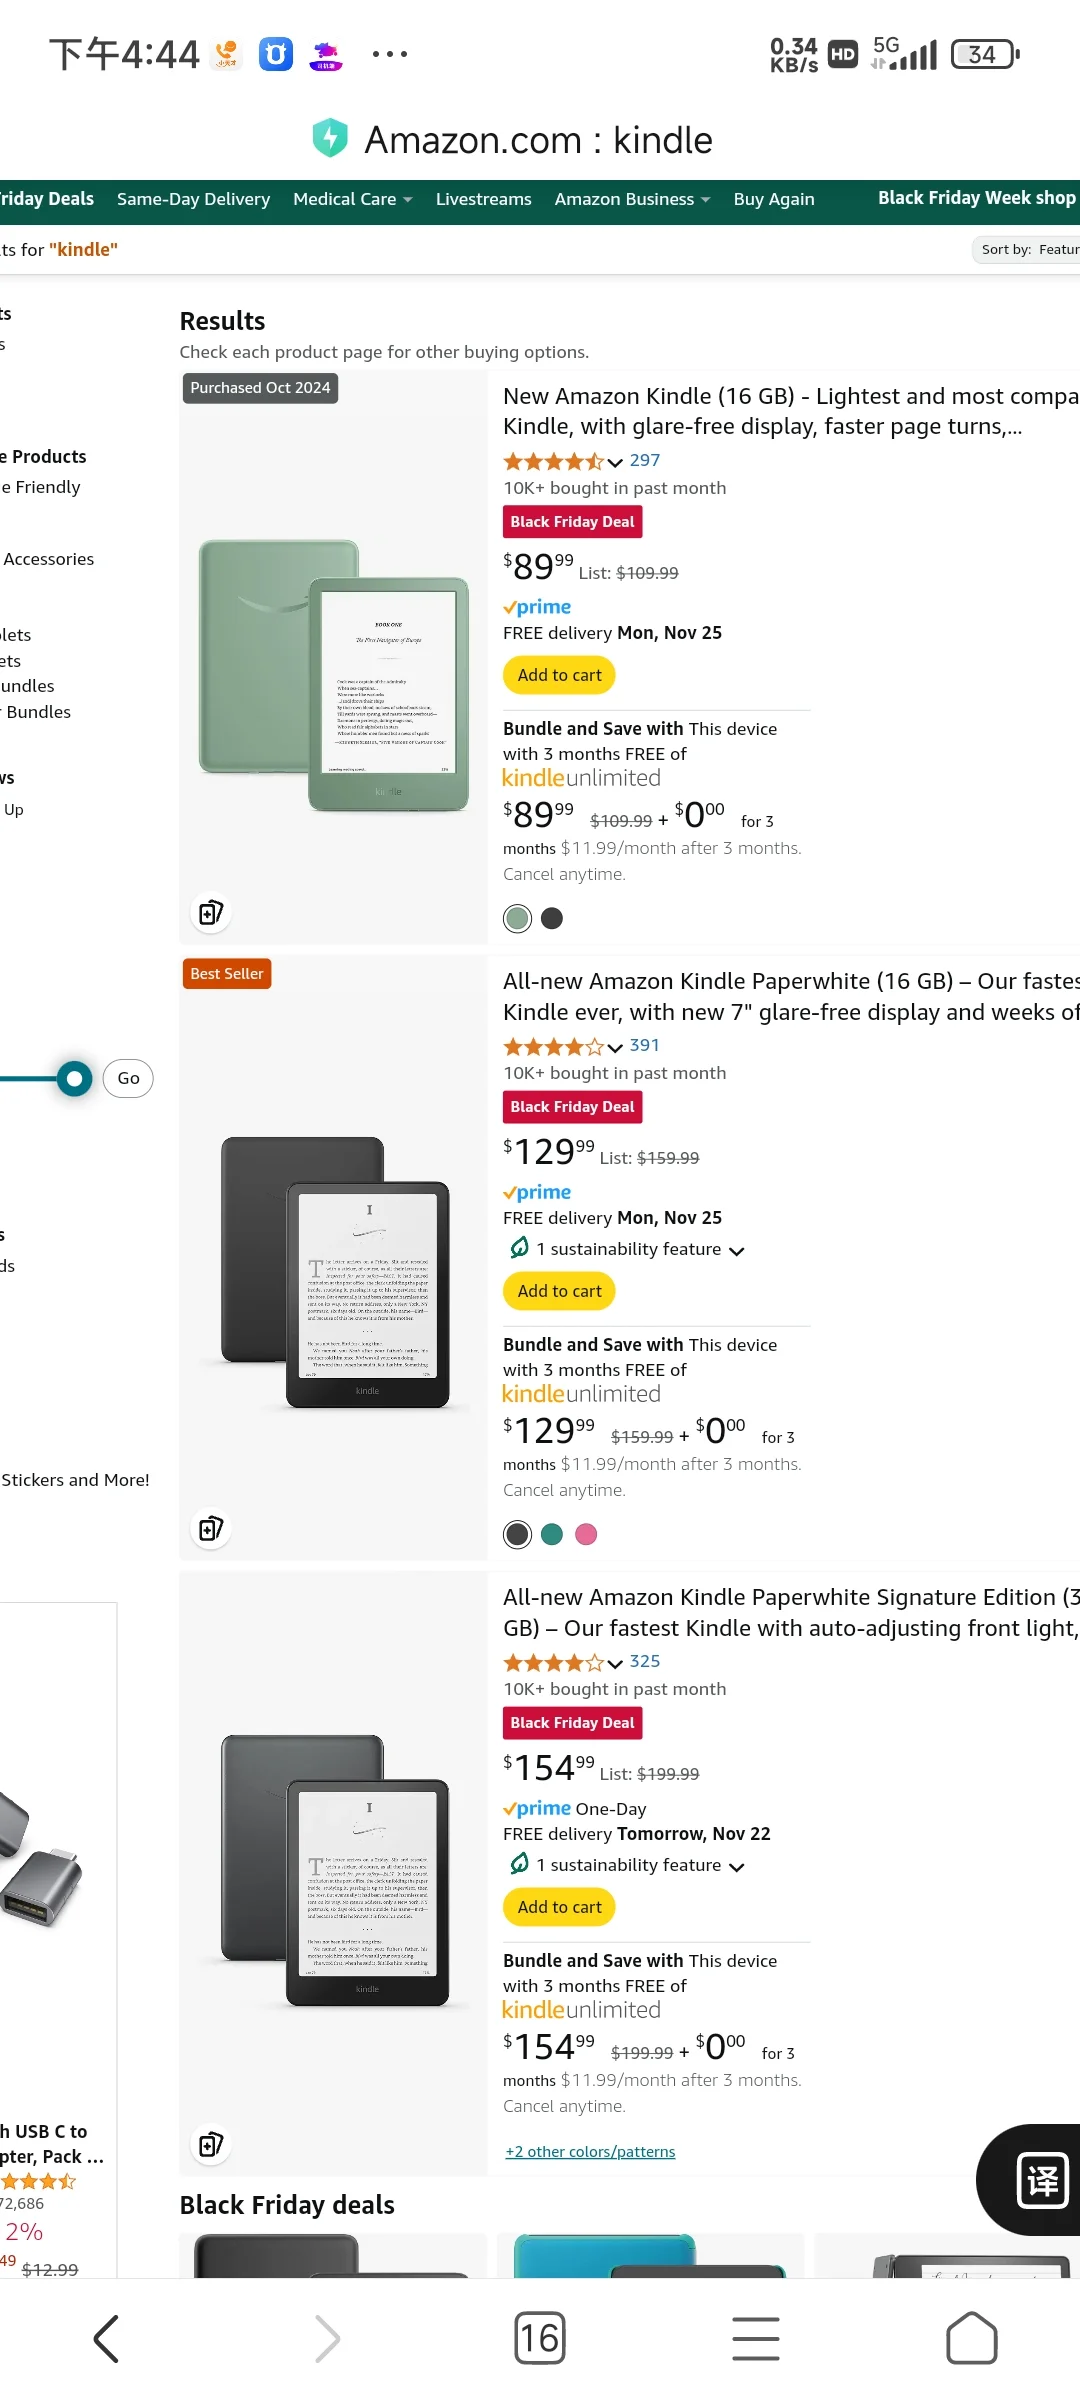Open the browser hamburger menu

[756, 2339]
